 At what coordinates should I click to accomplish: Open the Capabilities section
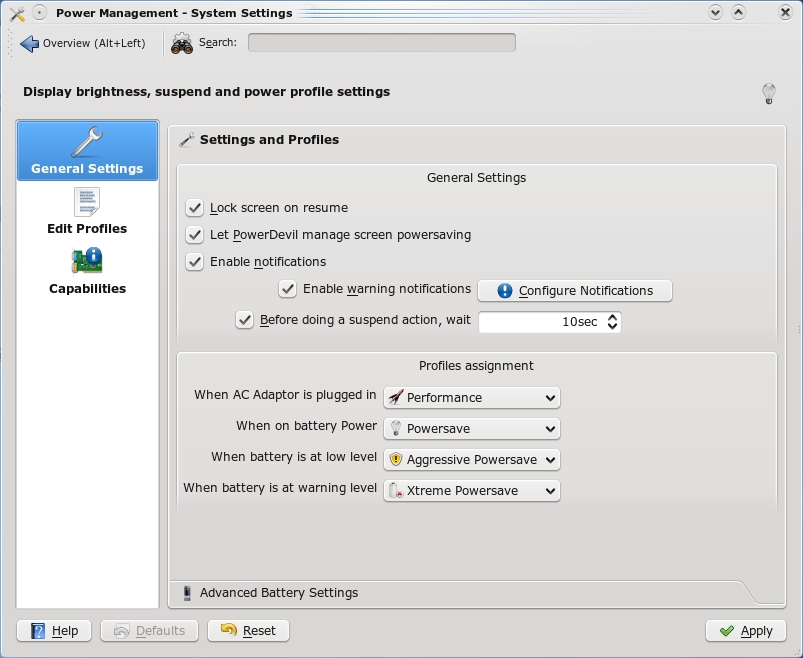tap(87, 271)
